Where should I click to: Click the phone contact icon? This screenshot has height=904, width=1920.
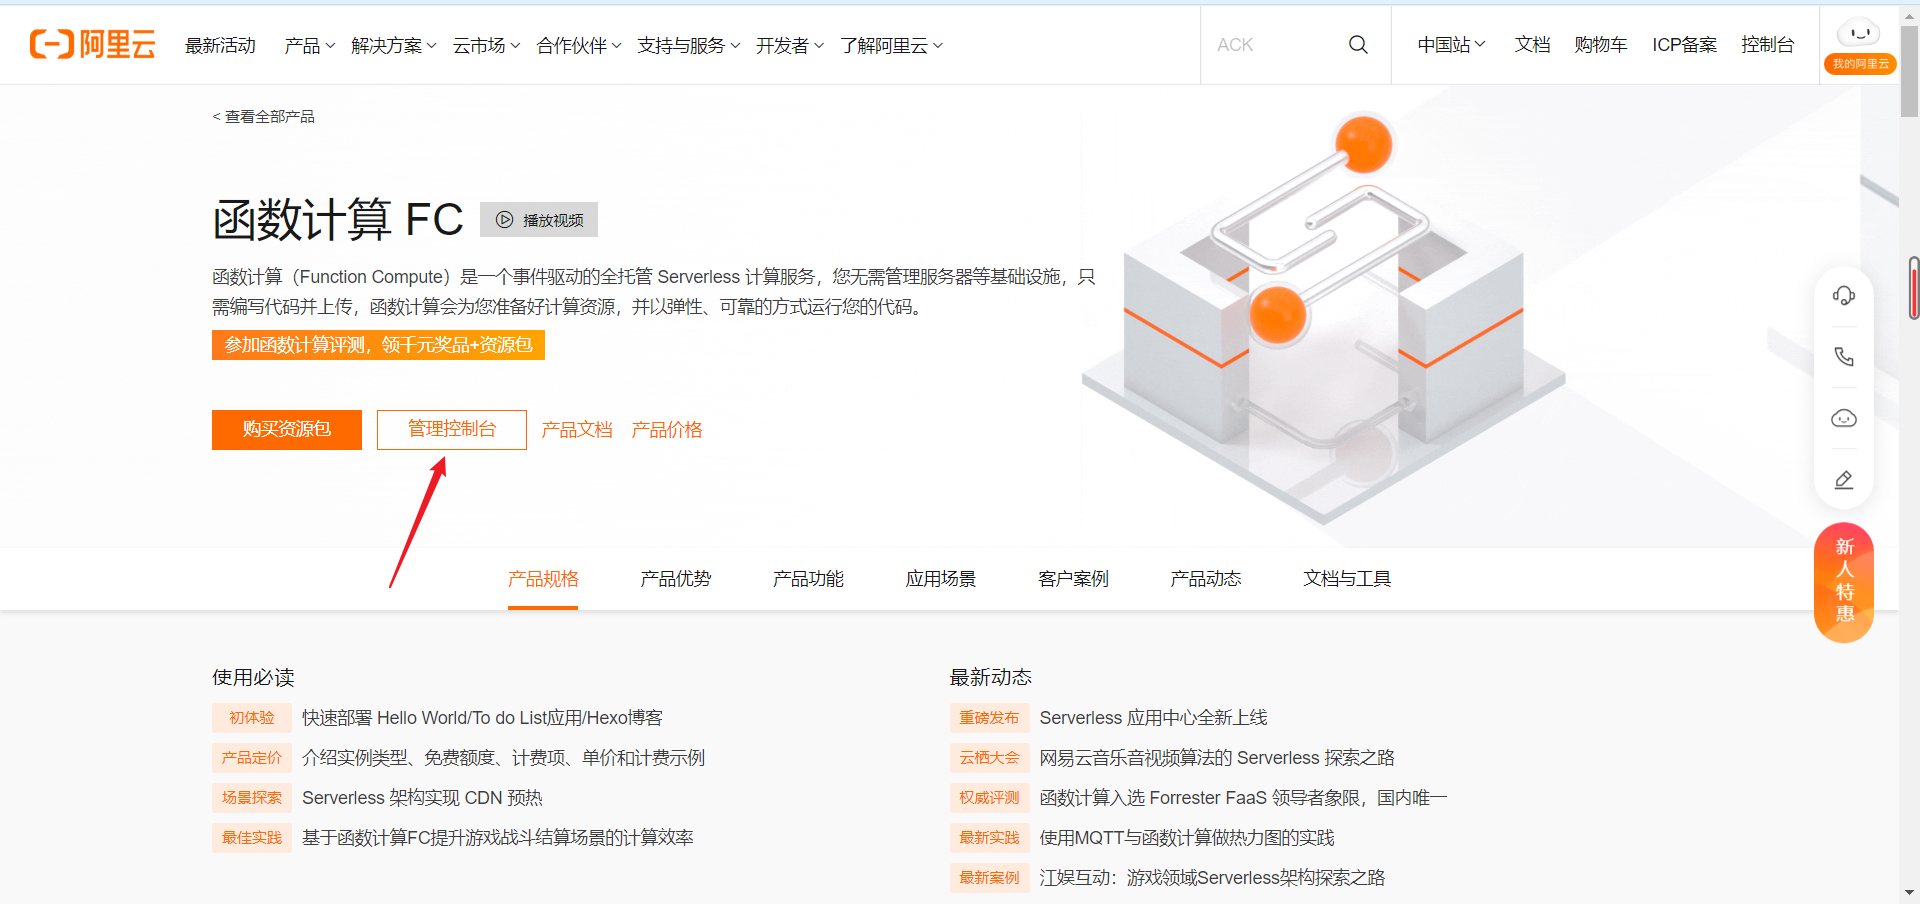click(1844, 357)
